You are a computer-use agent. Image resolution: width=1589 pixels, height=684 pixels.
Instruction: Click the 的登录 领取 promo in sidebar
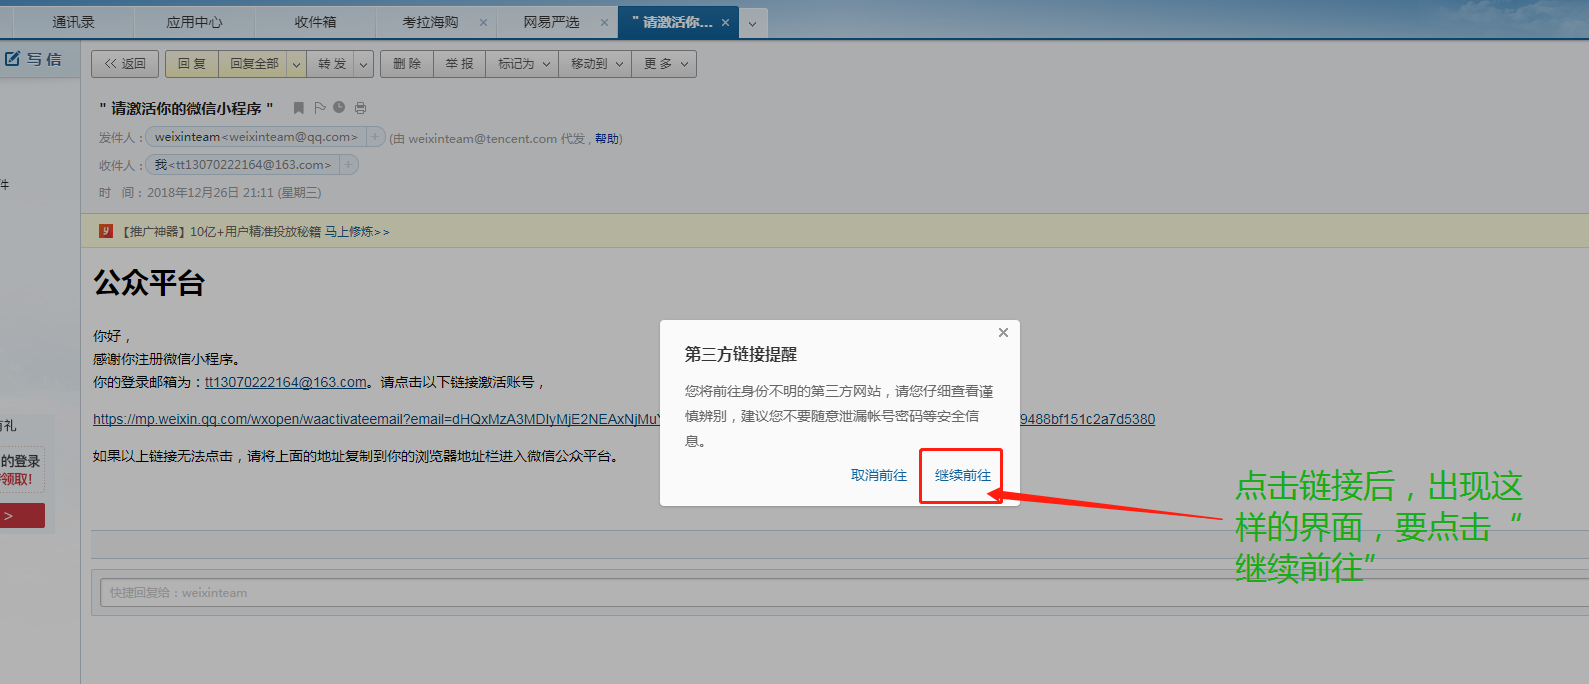tap(22, 470)
